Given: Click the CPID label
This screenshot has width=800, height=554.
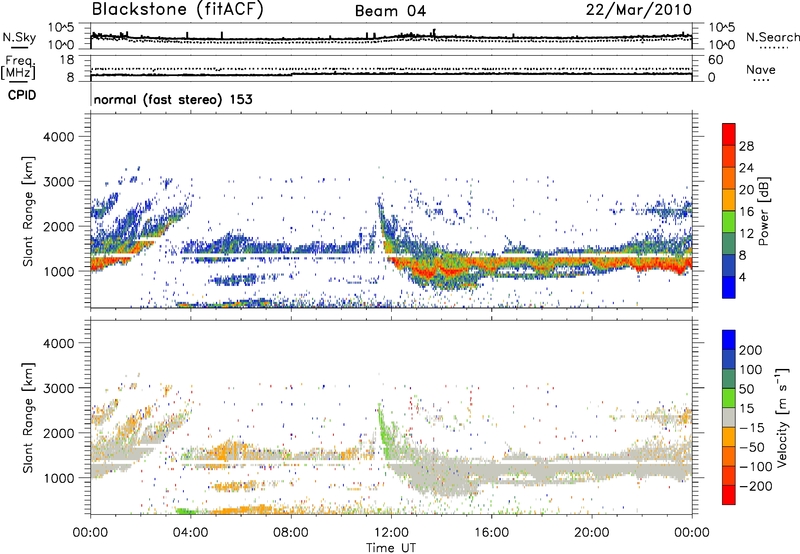Looking at the screenshot, I should coord(22,95).
